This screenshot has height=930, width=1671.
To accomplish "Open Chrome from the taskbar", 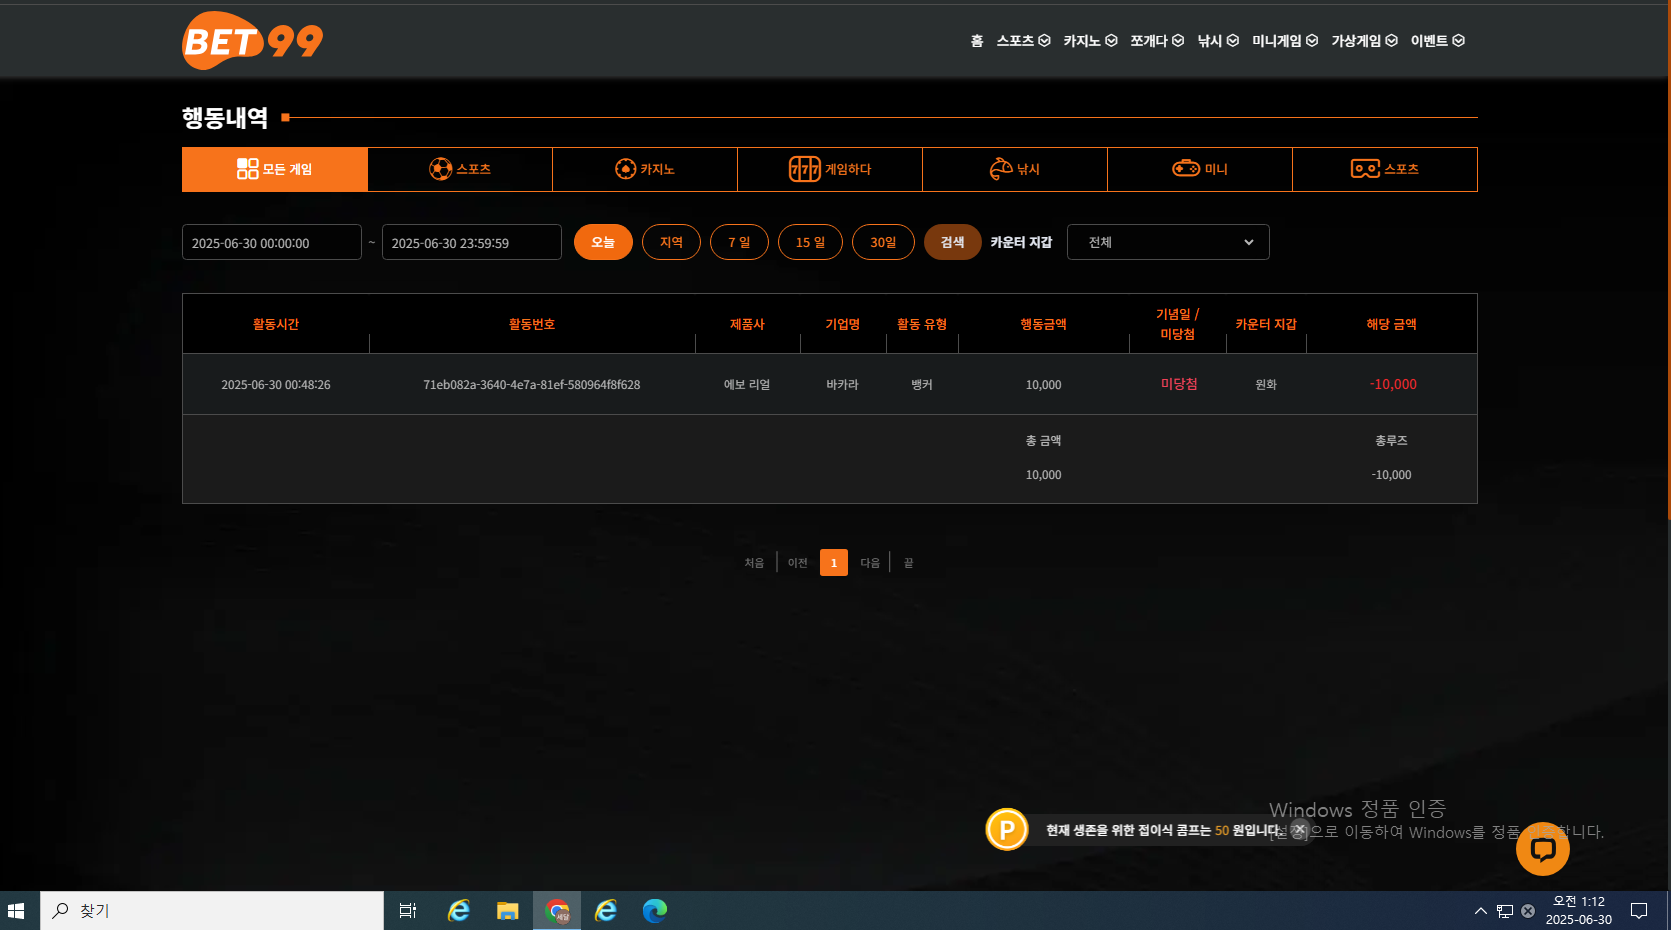I will [557, 911].
